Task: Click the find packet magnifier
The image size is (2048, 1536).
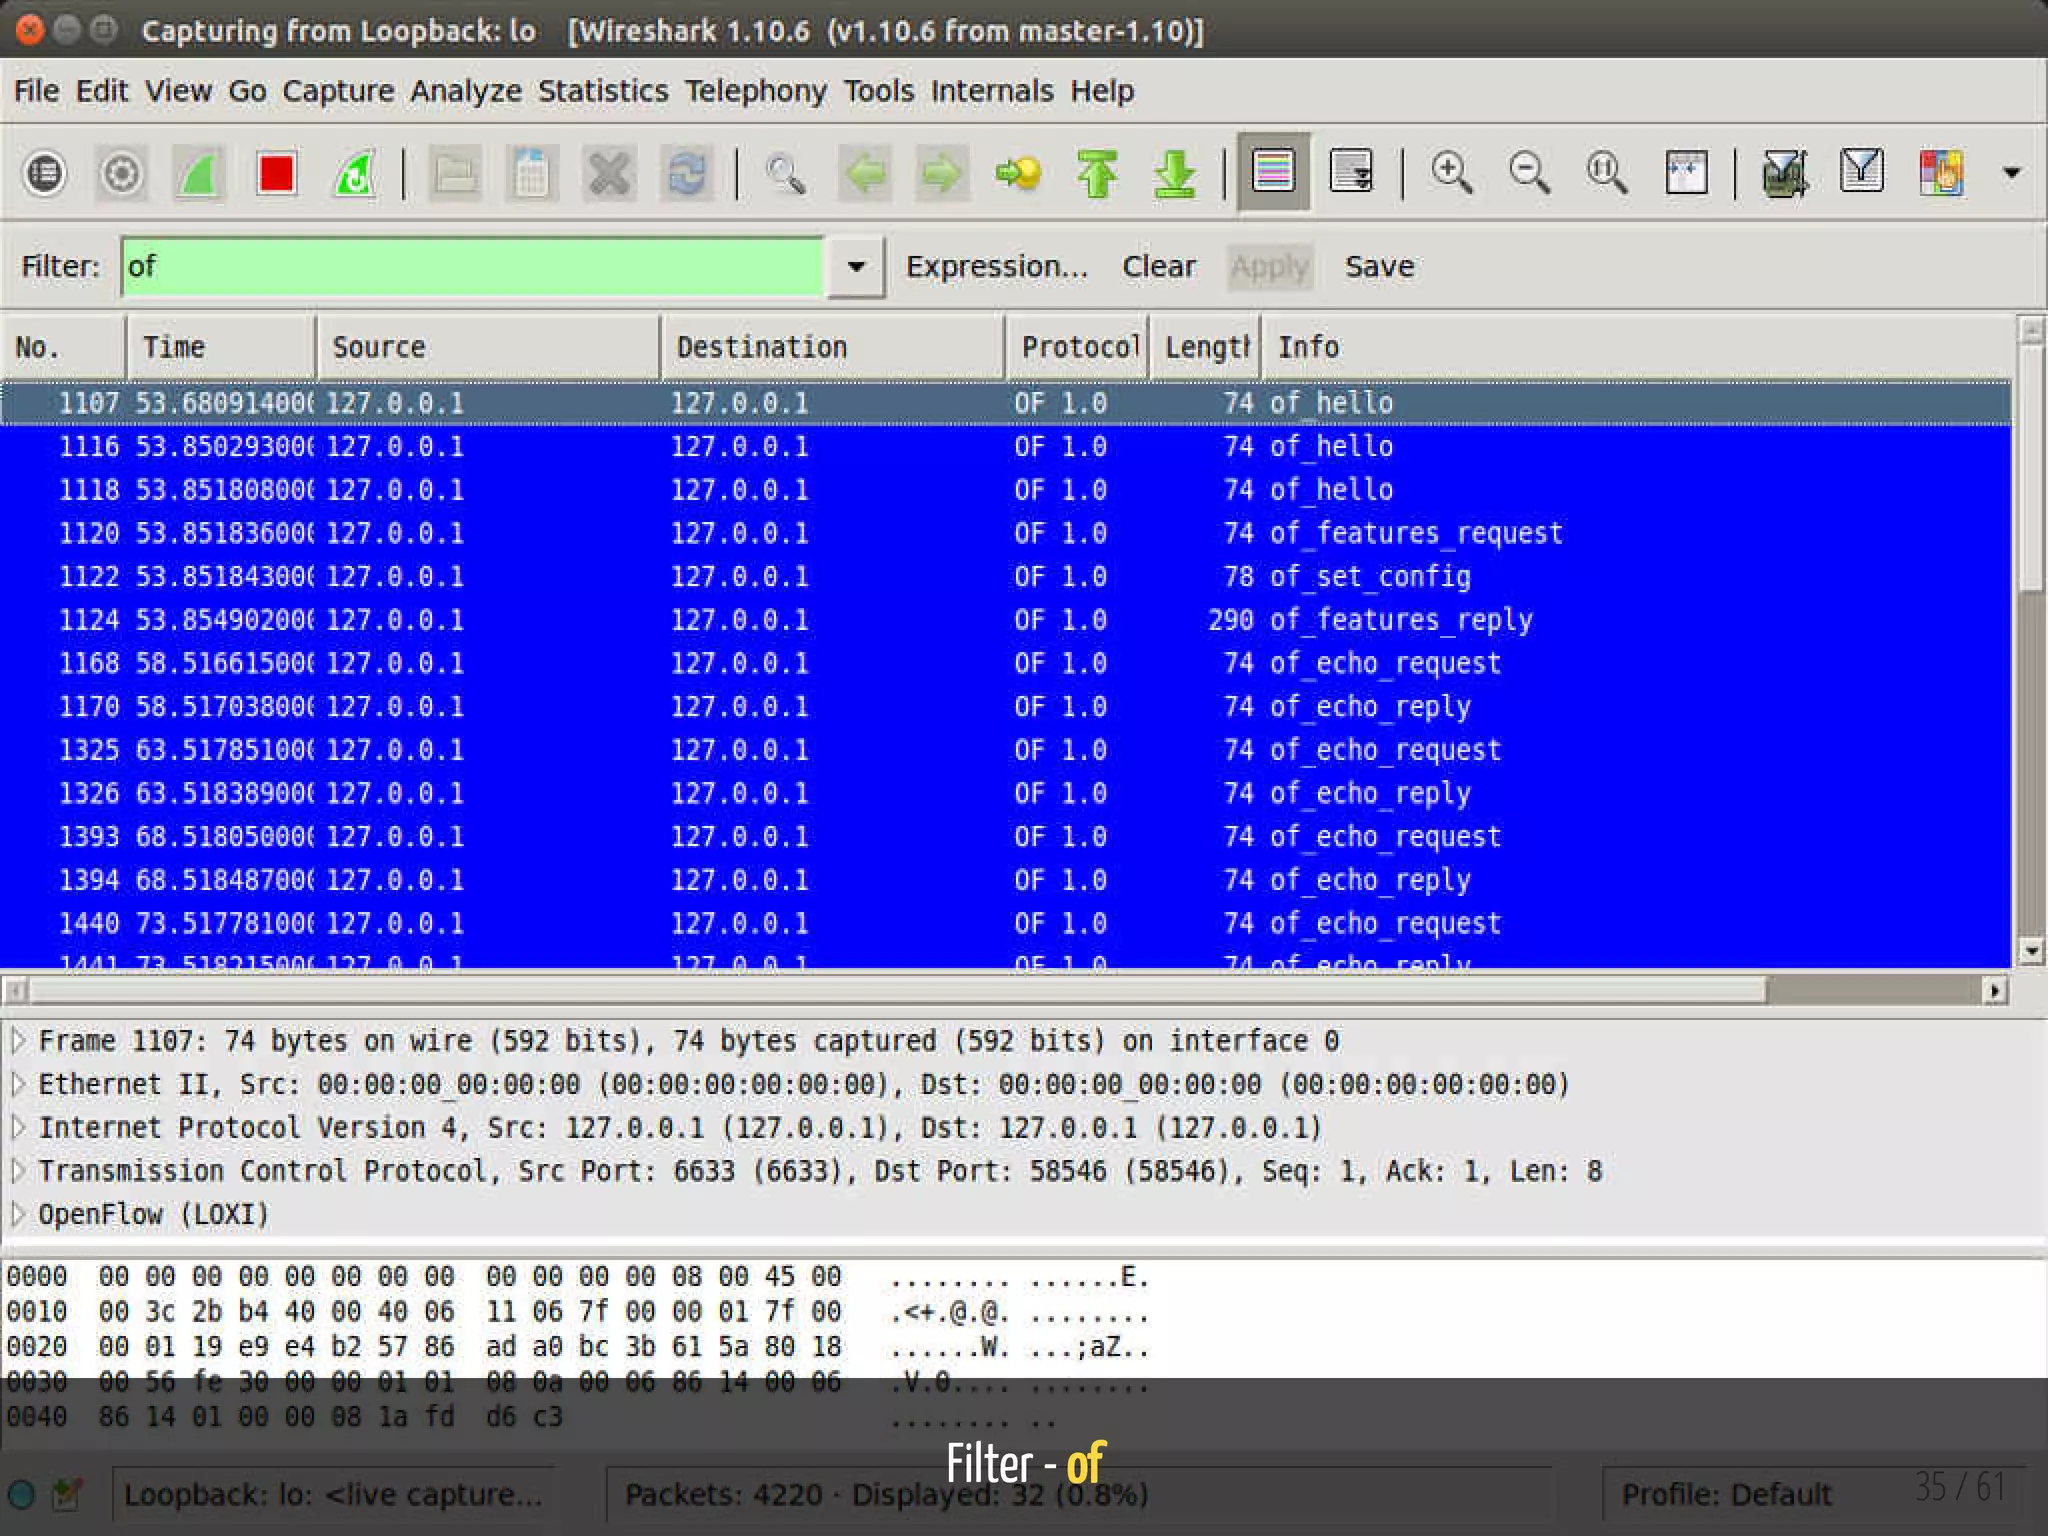Action: coord(785,173)
